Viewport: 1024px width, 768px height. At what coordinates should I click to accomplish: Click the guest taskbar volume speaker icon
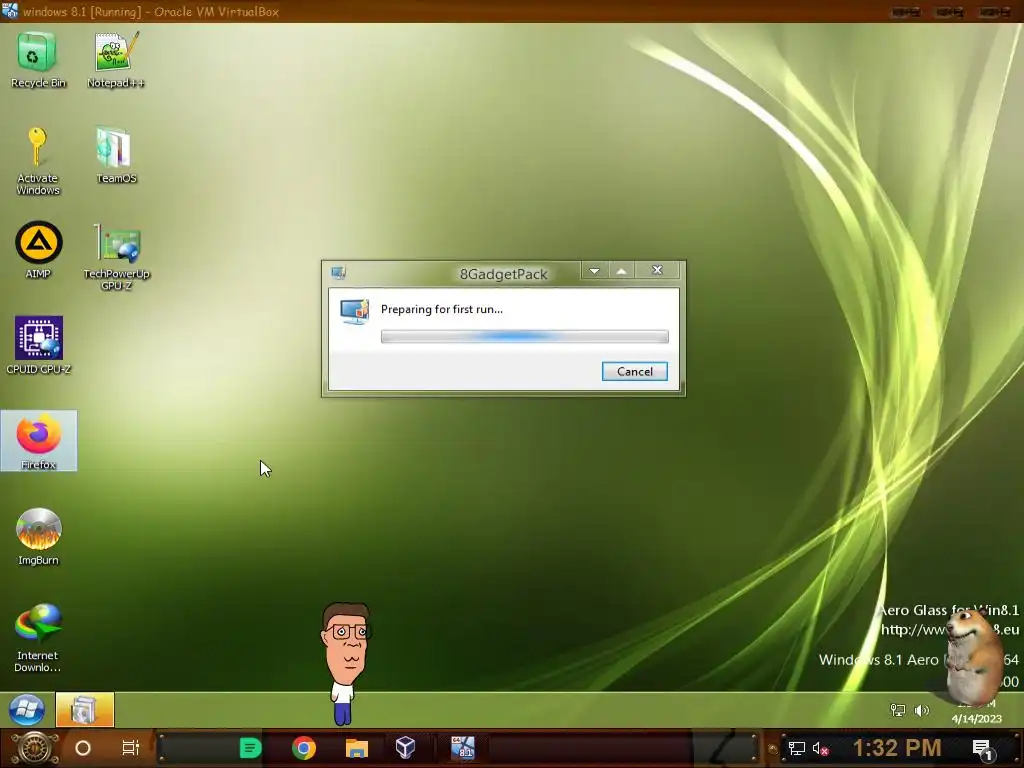tap(921, 710)
